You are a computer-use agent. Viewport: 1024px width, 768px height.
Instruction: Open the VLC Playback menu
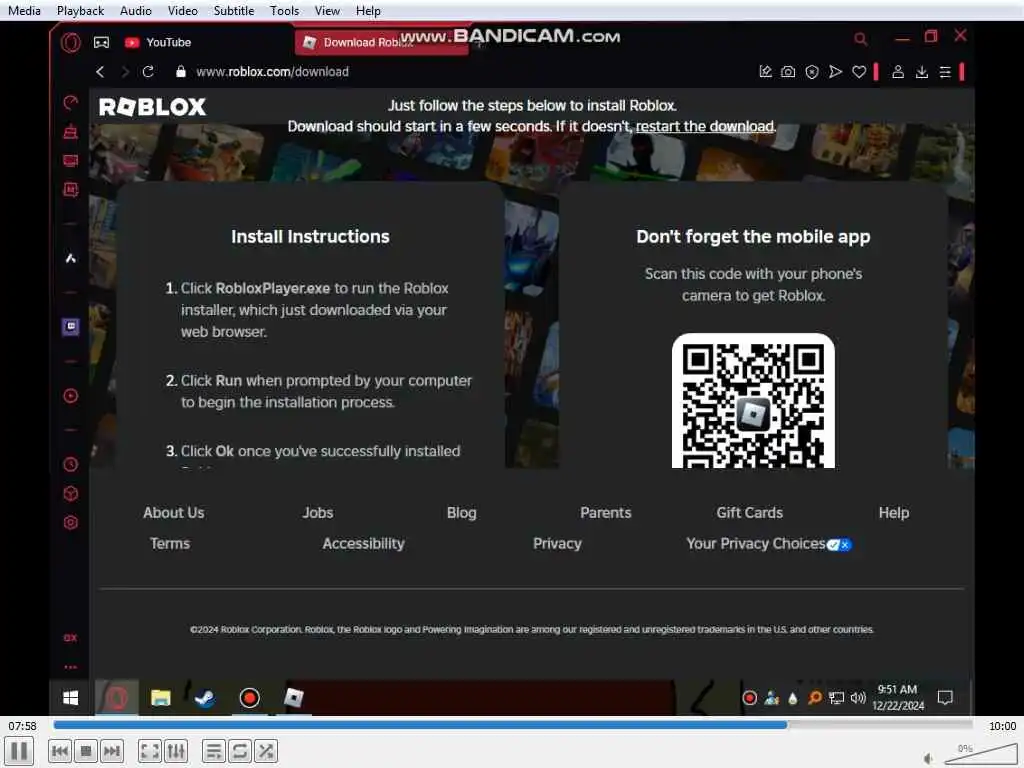80,10
